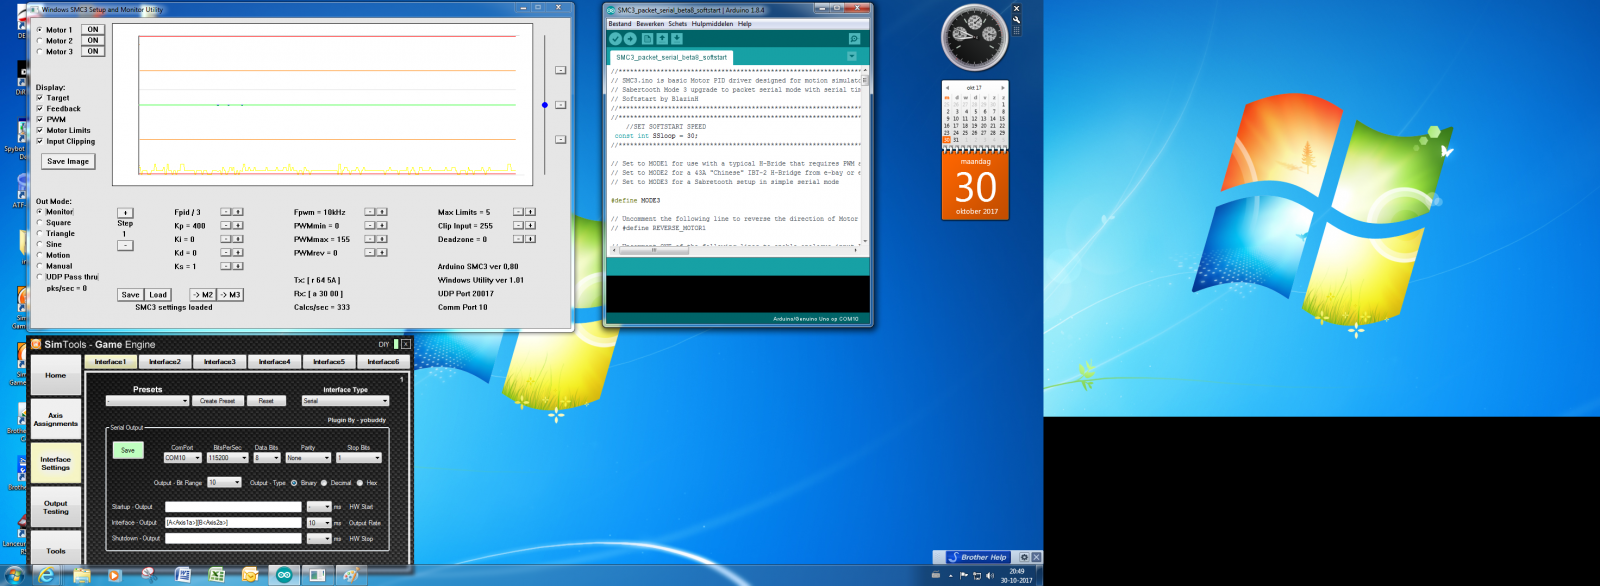Open the Arduino taskbar icon
The width and height of the screenshot is (1600, 586).
[x=284, y=575]
